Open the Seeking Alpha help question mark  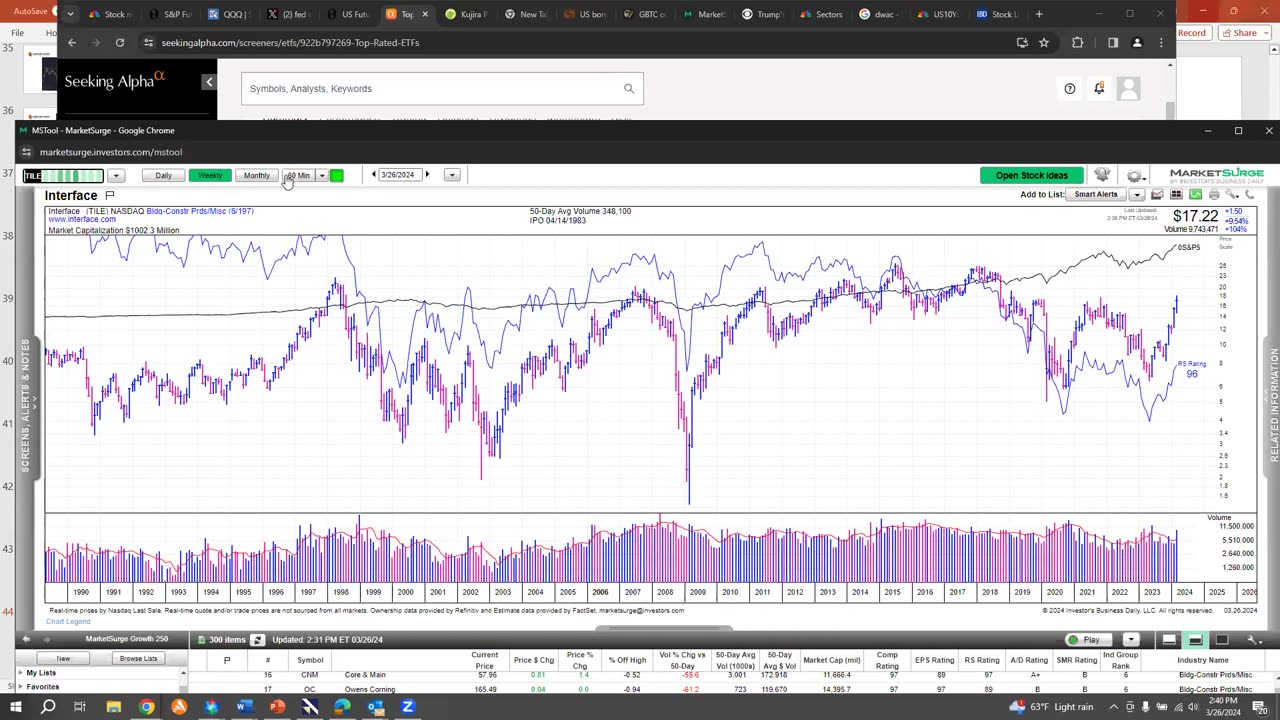coord(1070,89)
